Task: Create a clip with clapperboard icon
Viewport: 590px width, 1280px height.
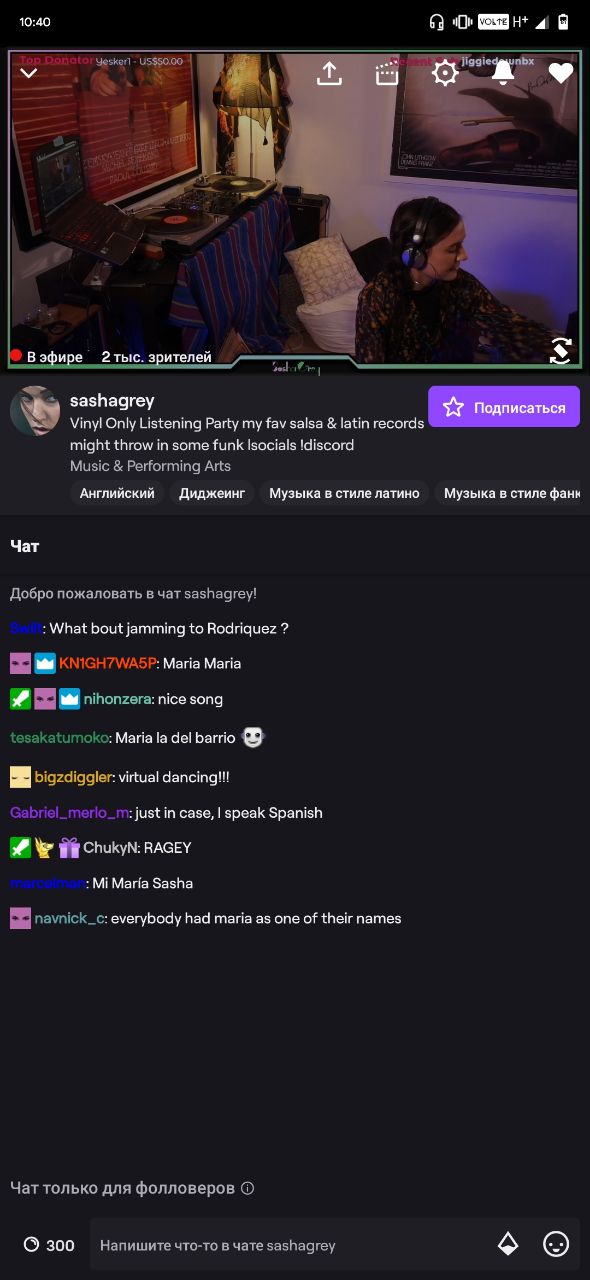Action: (387, 73)
